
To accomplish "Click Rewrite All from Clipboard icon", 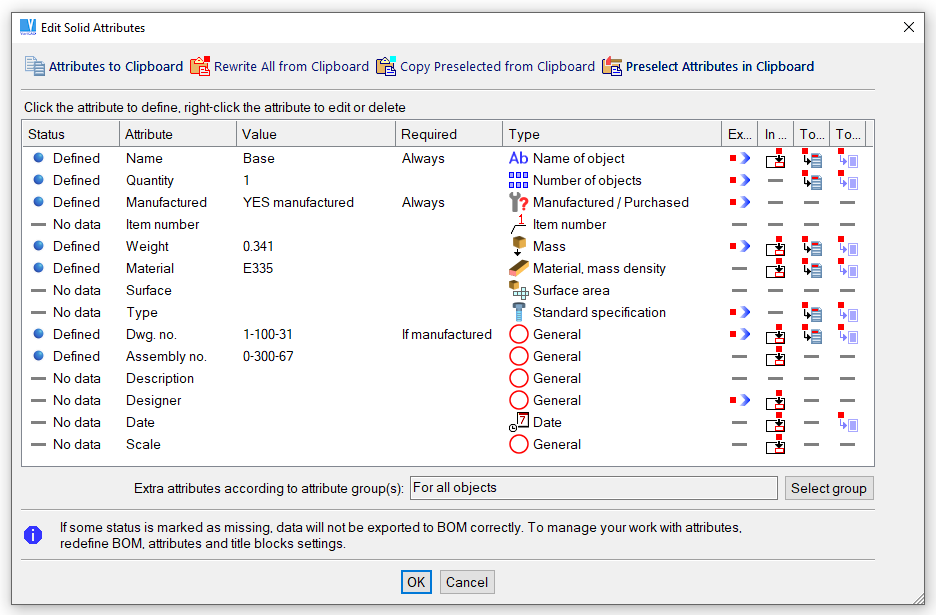I will [x=200, y=67].
